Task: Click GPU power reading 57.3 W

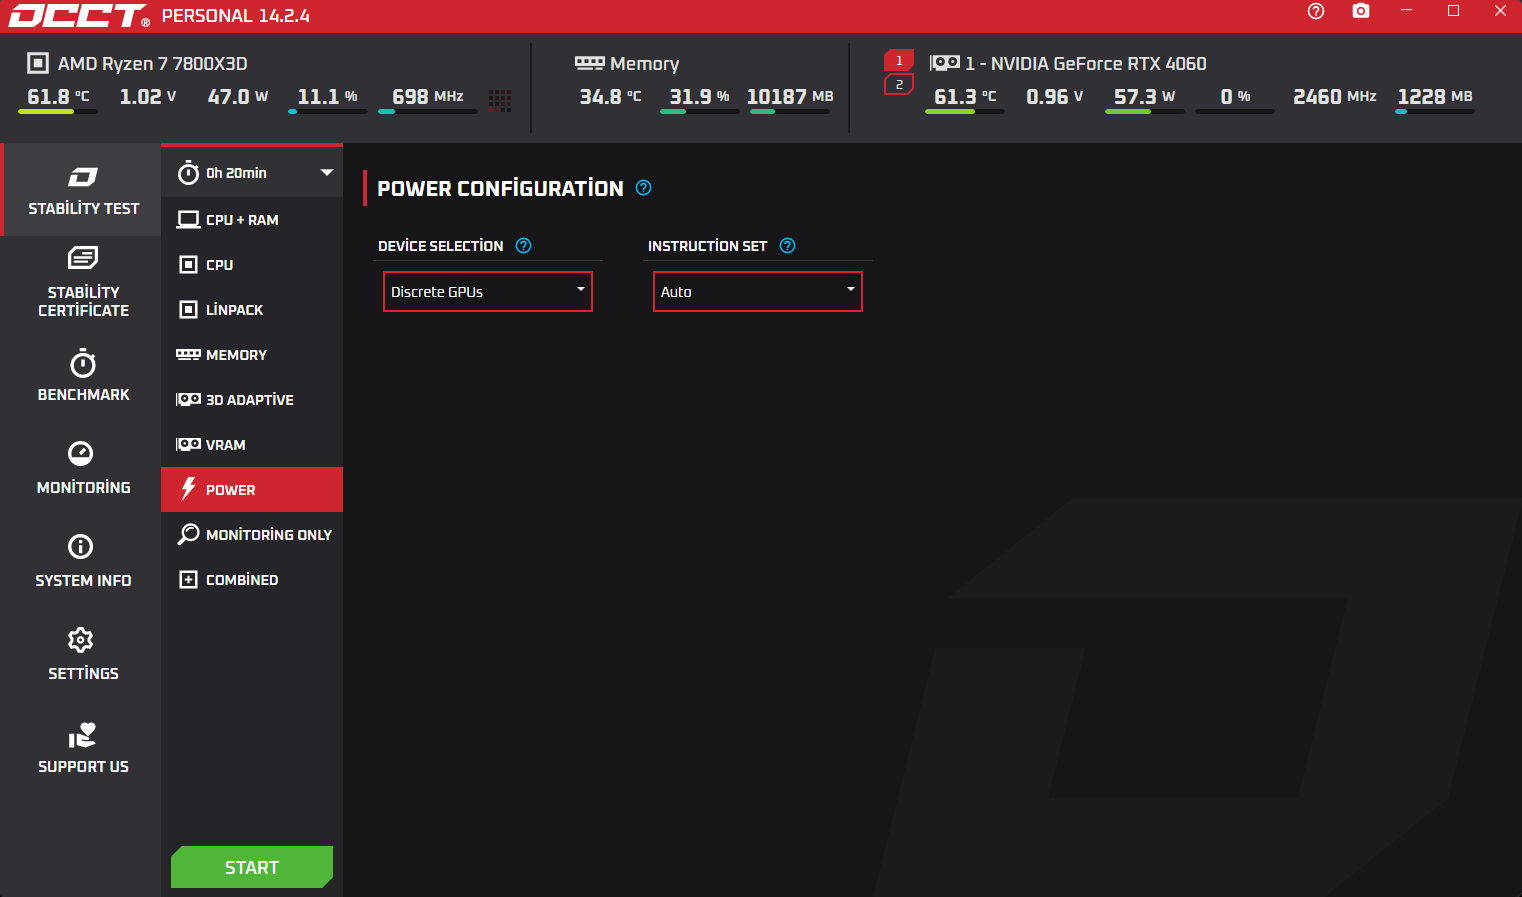Action: pyautogui.click(x=1145, y=97)
